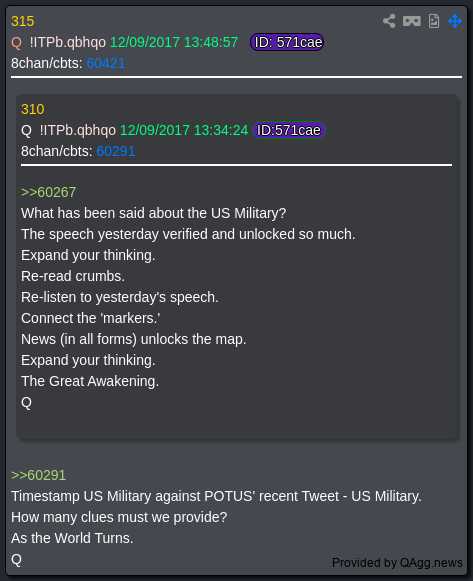Follow the >>60291 reply reference
This screenshot has height=581, width=473.
tap(39, 475)
